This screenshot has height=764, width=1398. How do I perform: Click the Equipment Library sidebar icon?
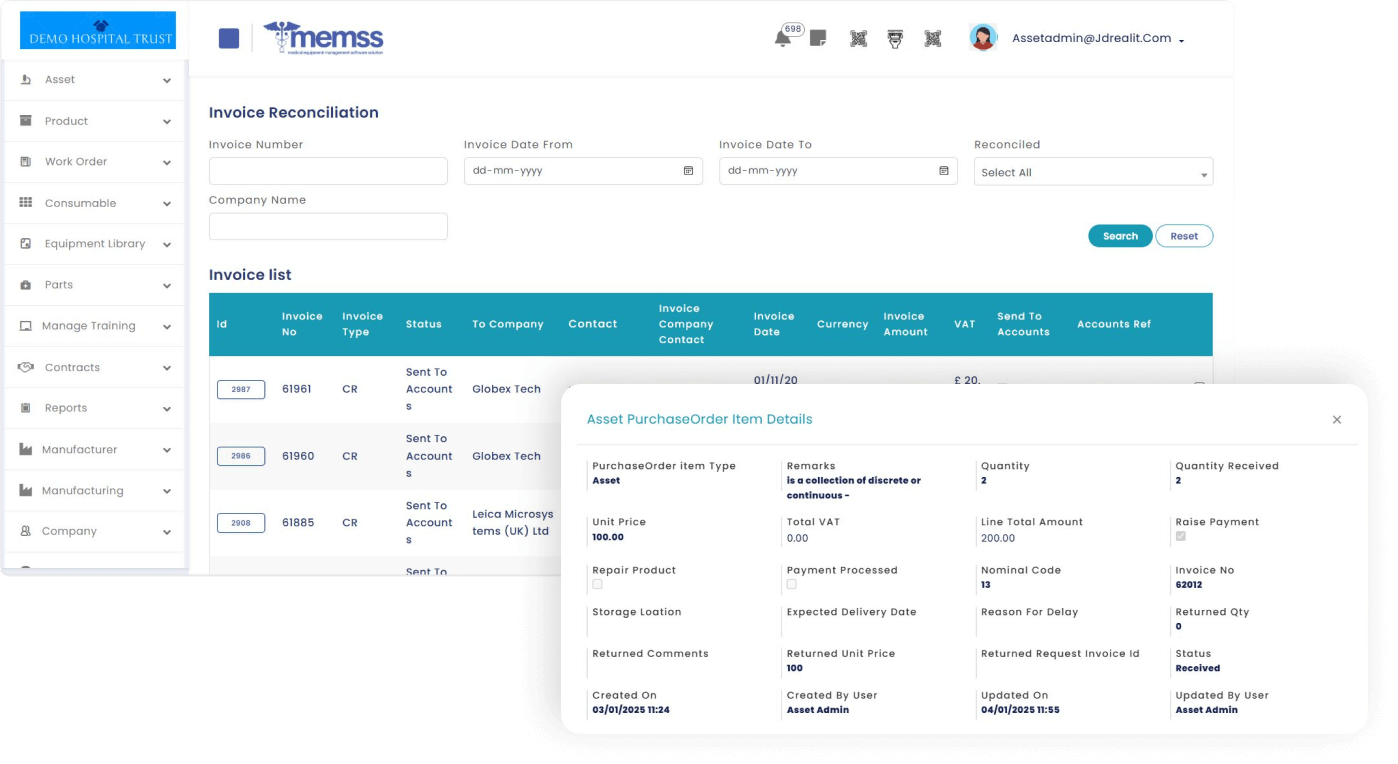tap(26, 244)
